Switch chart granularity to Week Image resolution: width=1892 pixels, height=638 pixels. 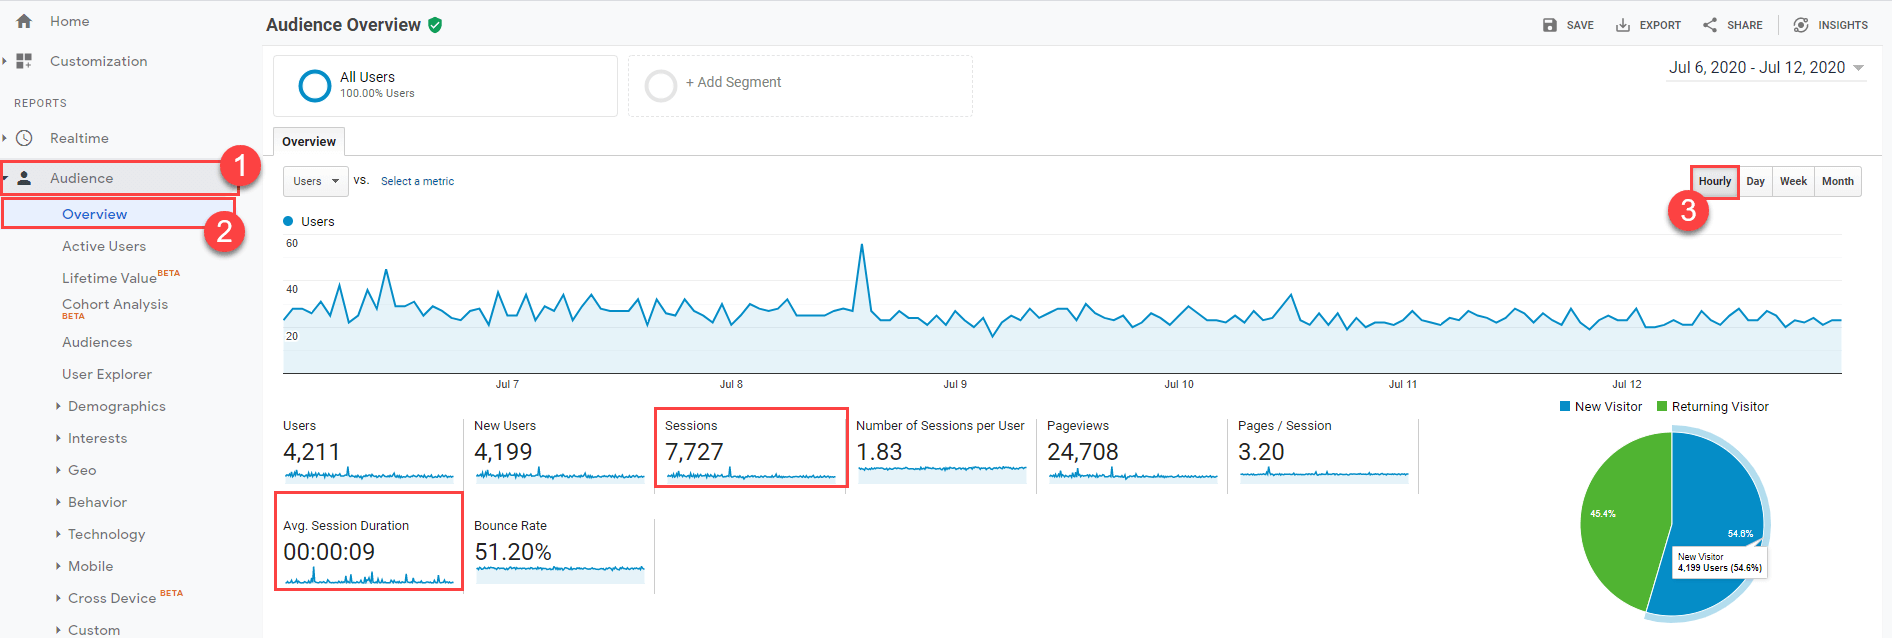(x=1793, y=181)
